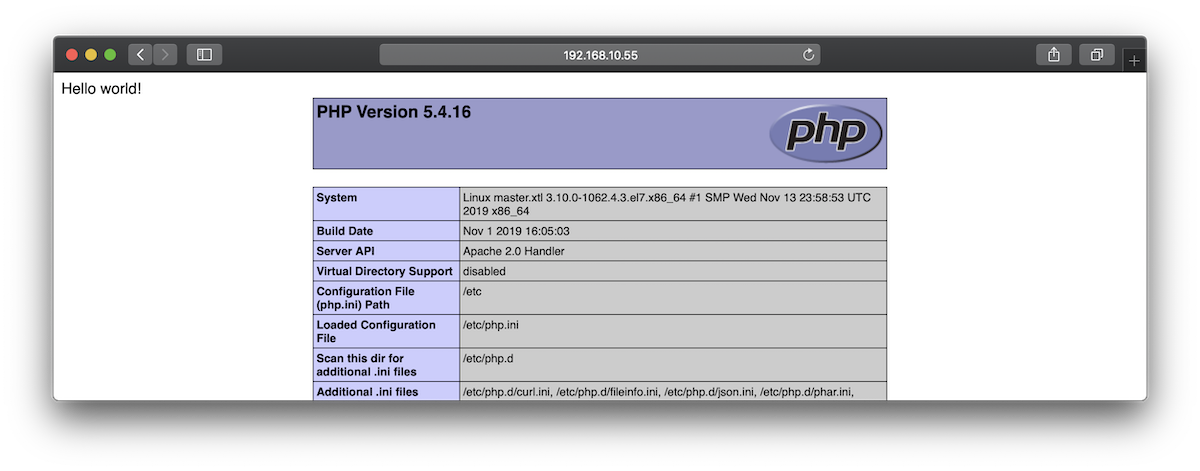Reload the current page

point(809,55)
